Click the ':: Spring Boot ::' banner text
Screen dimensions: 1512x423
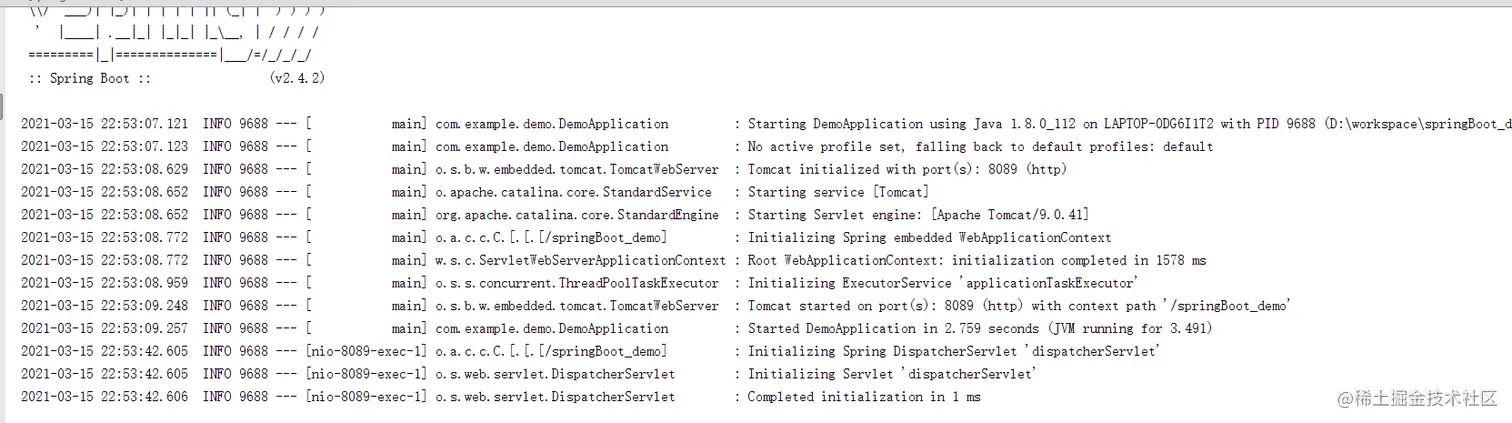click(90, 78)
